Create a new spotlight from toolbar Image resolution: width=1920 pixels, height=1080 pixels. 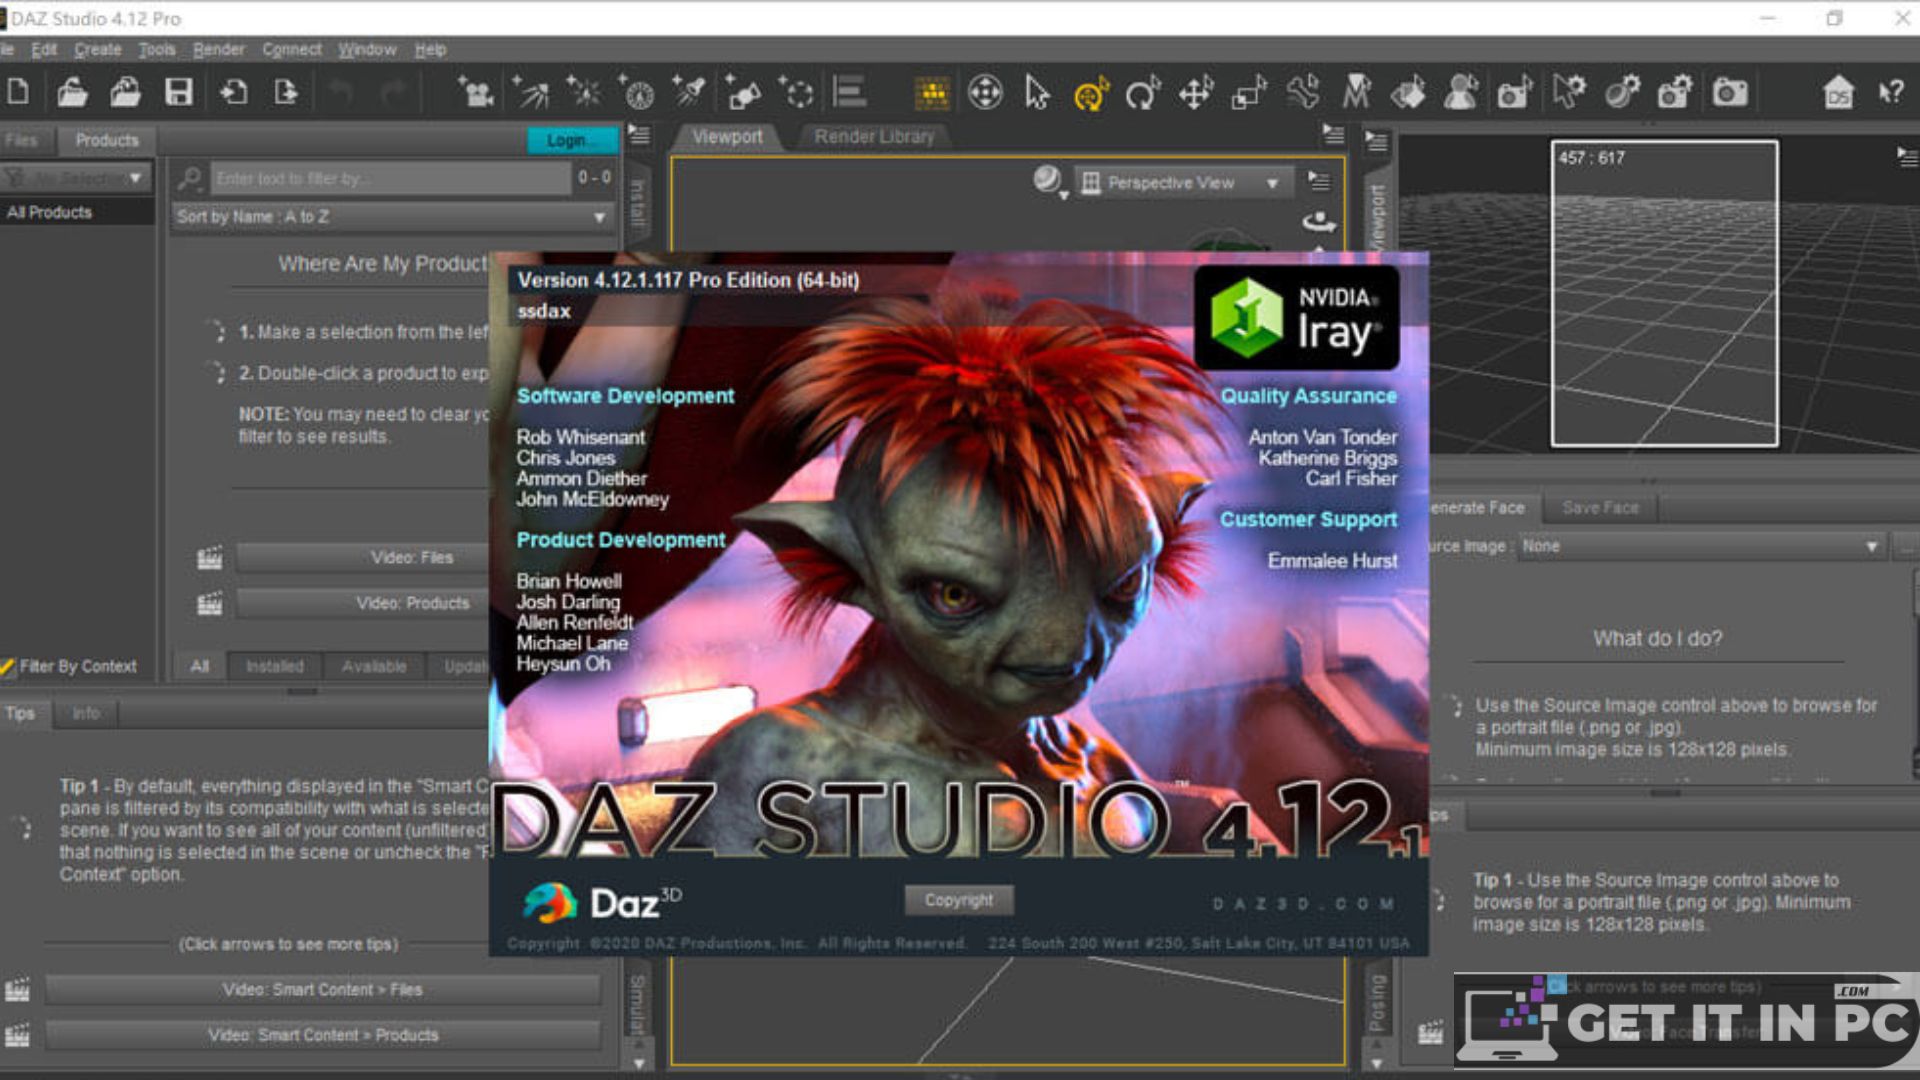(690, 92)
